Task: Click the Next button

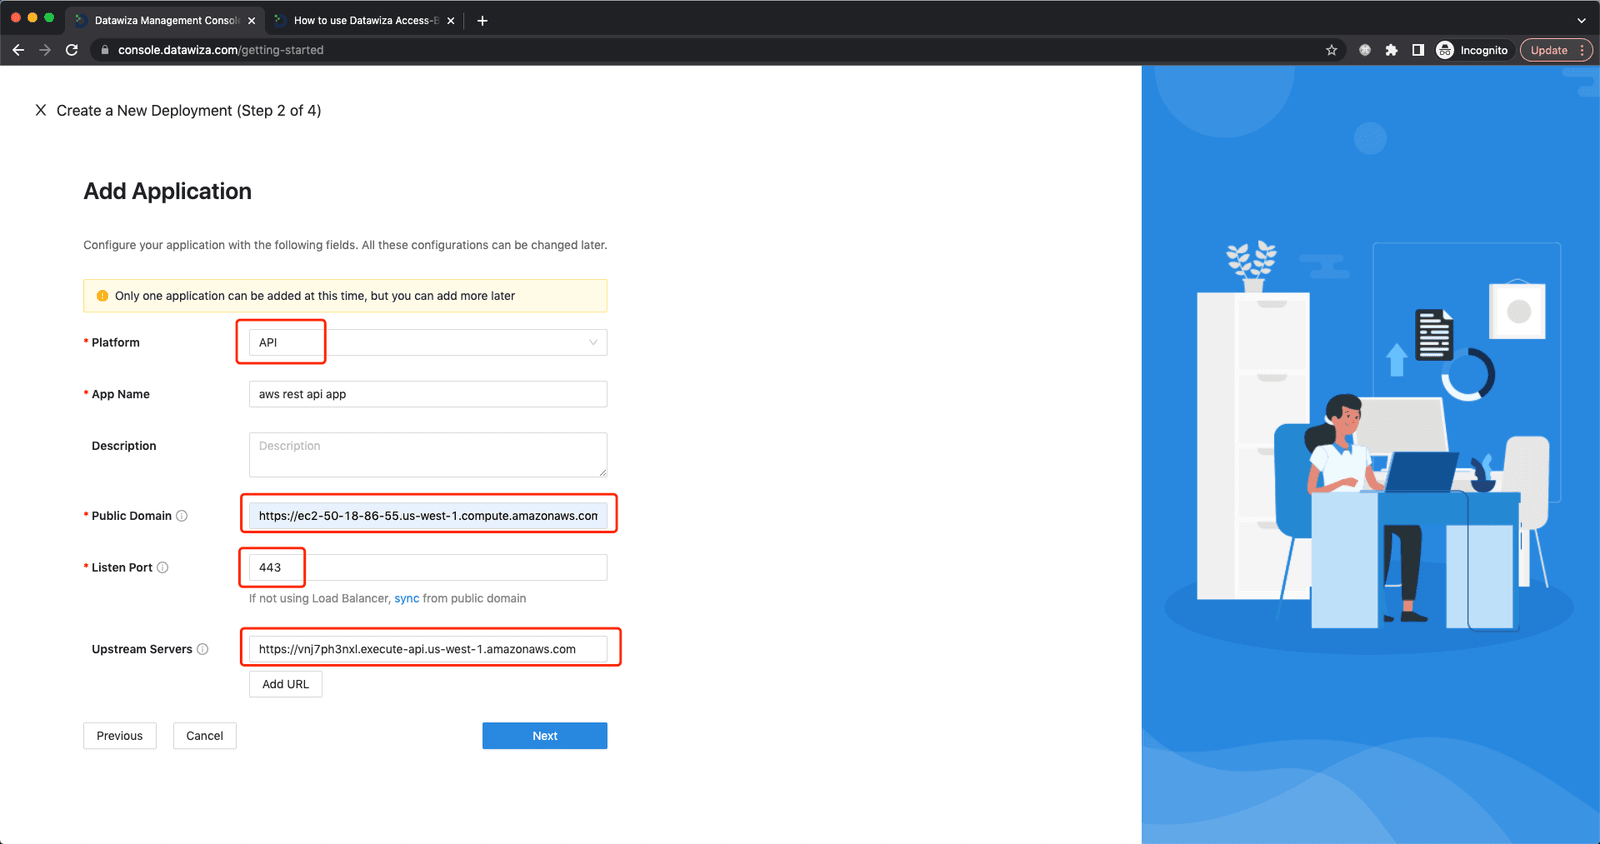Action: (x=545, y=736)
